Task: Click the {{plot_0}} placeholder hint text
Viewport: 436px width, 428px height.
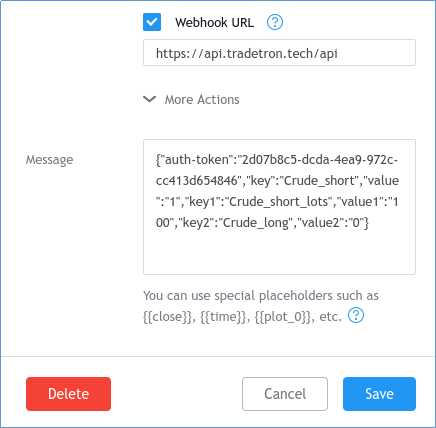Action: [284, 316]
